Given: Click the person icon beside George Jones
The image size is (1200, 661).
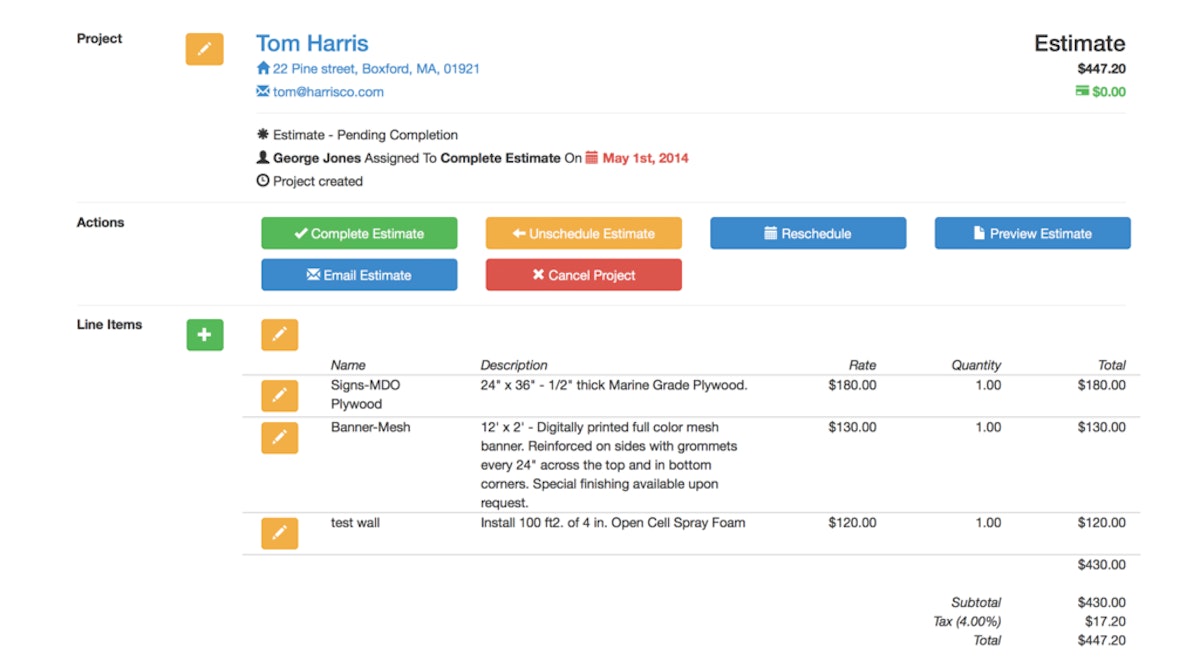Looking at the screenshot, I should click(261, 157).
